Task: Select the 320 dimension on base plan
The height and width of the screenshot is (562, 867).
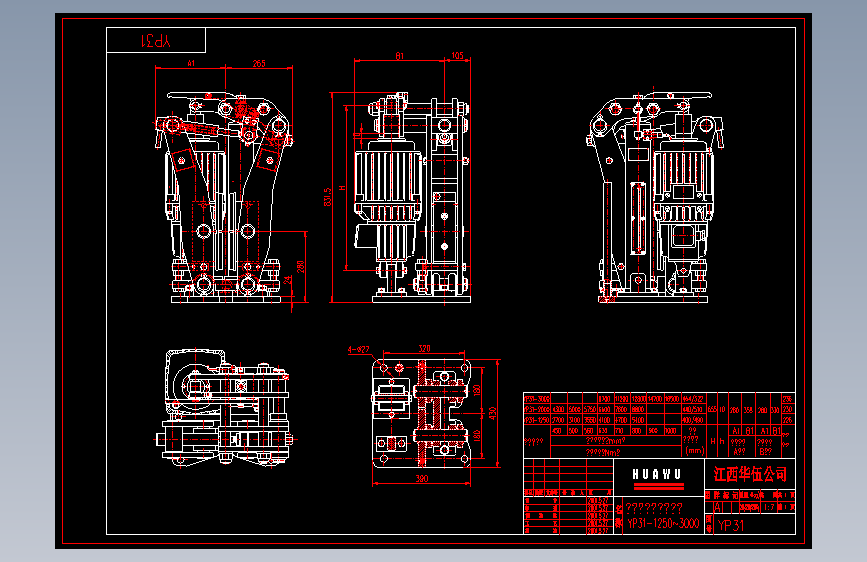Action: 424,348
